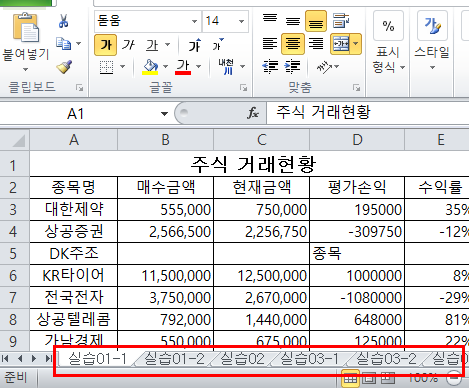Click cell with value 11,500,000
The image size is (469, 388).
point(166,276)
